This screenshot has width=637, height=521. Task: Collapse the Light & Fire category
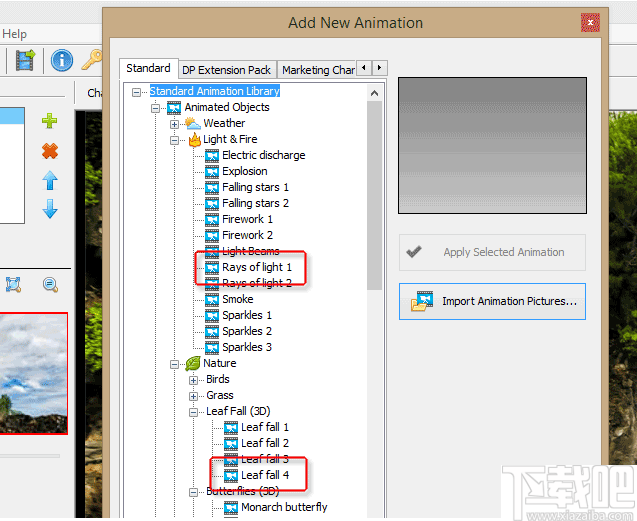tap(174, 140)
